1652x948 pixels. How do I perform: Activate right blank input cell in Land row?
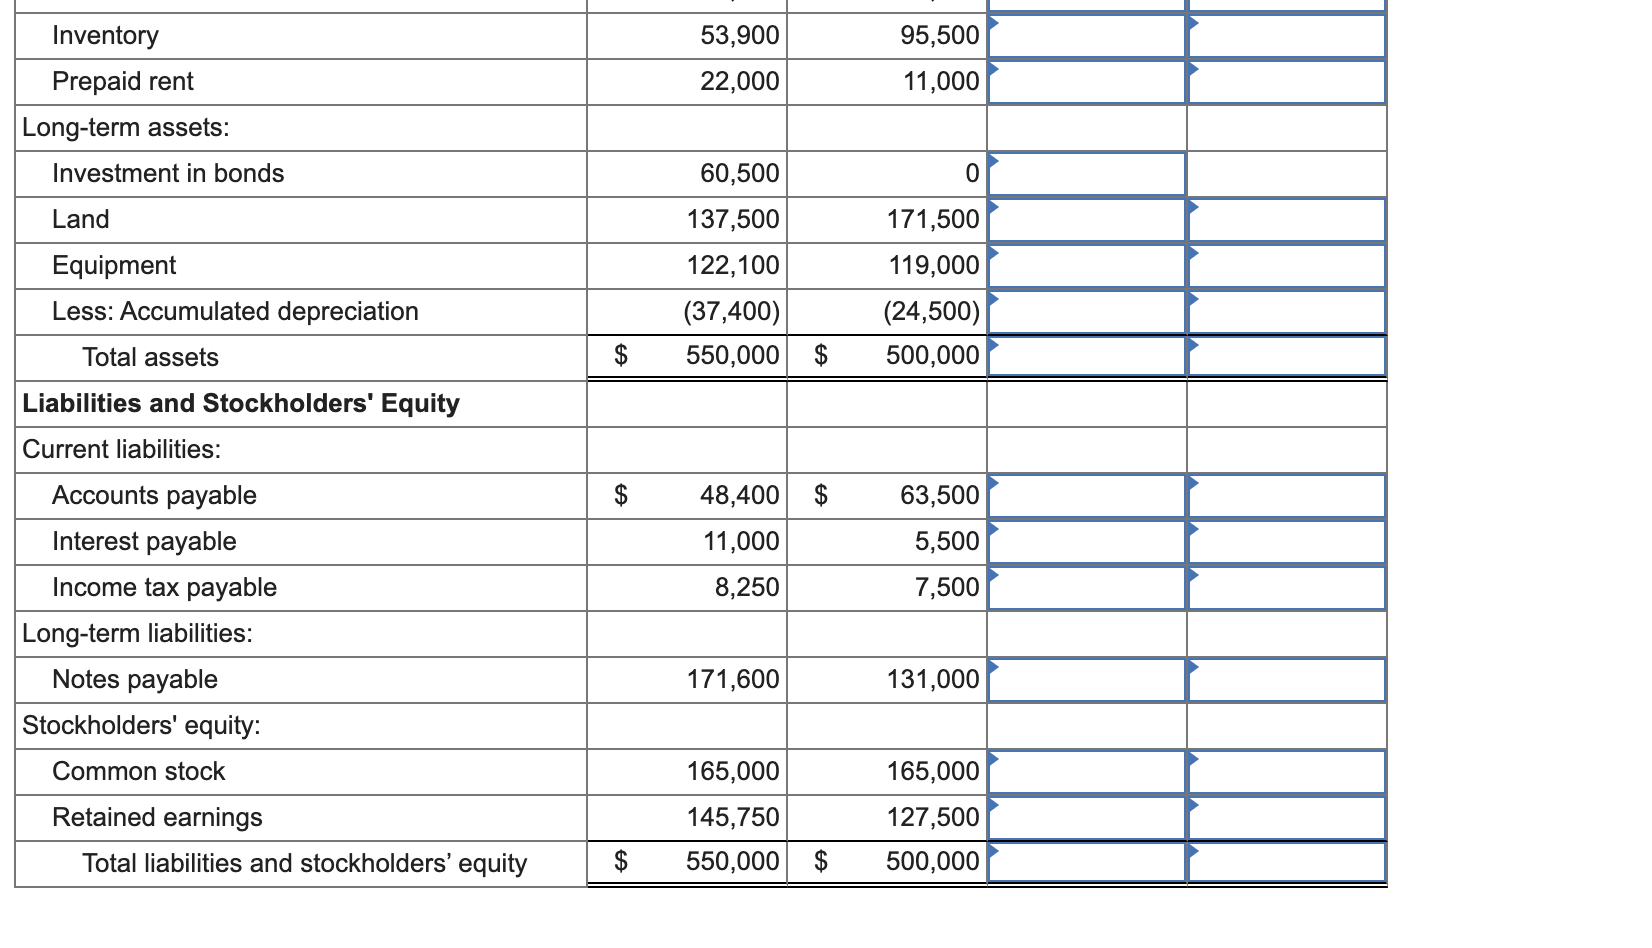1287,220
